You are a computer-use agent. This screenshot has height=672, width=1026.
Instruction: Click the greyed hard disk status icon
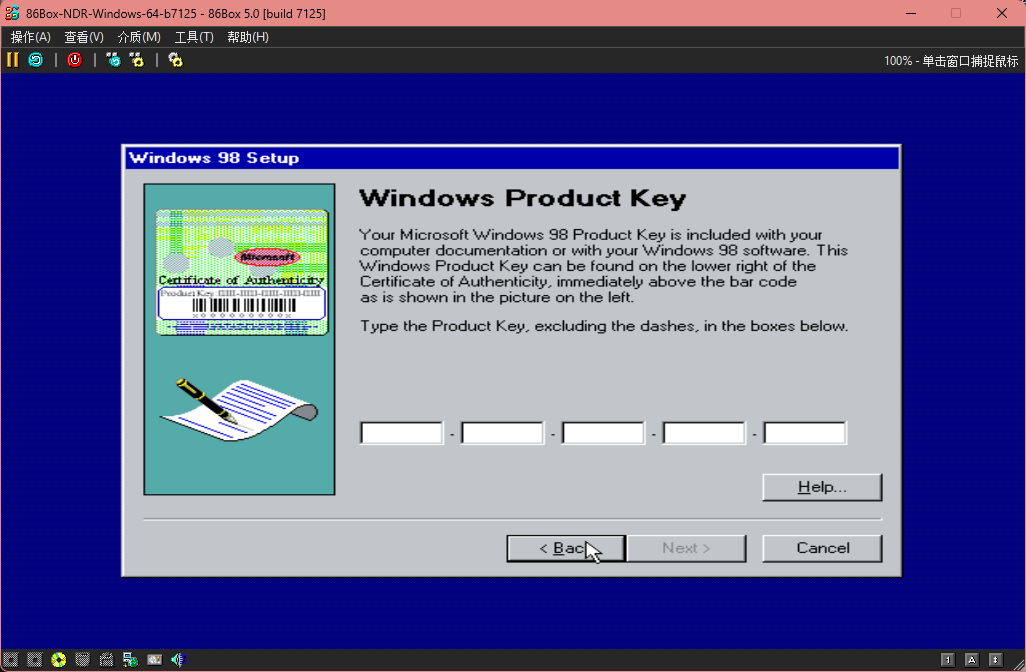click(x=82, y=660)
